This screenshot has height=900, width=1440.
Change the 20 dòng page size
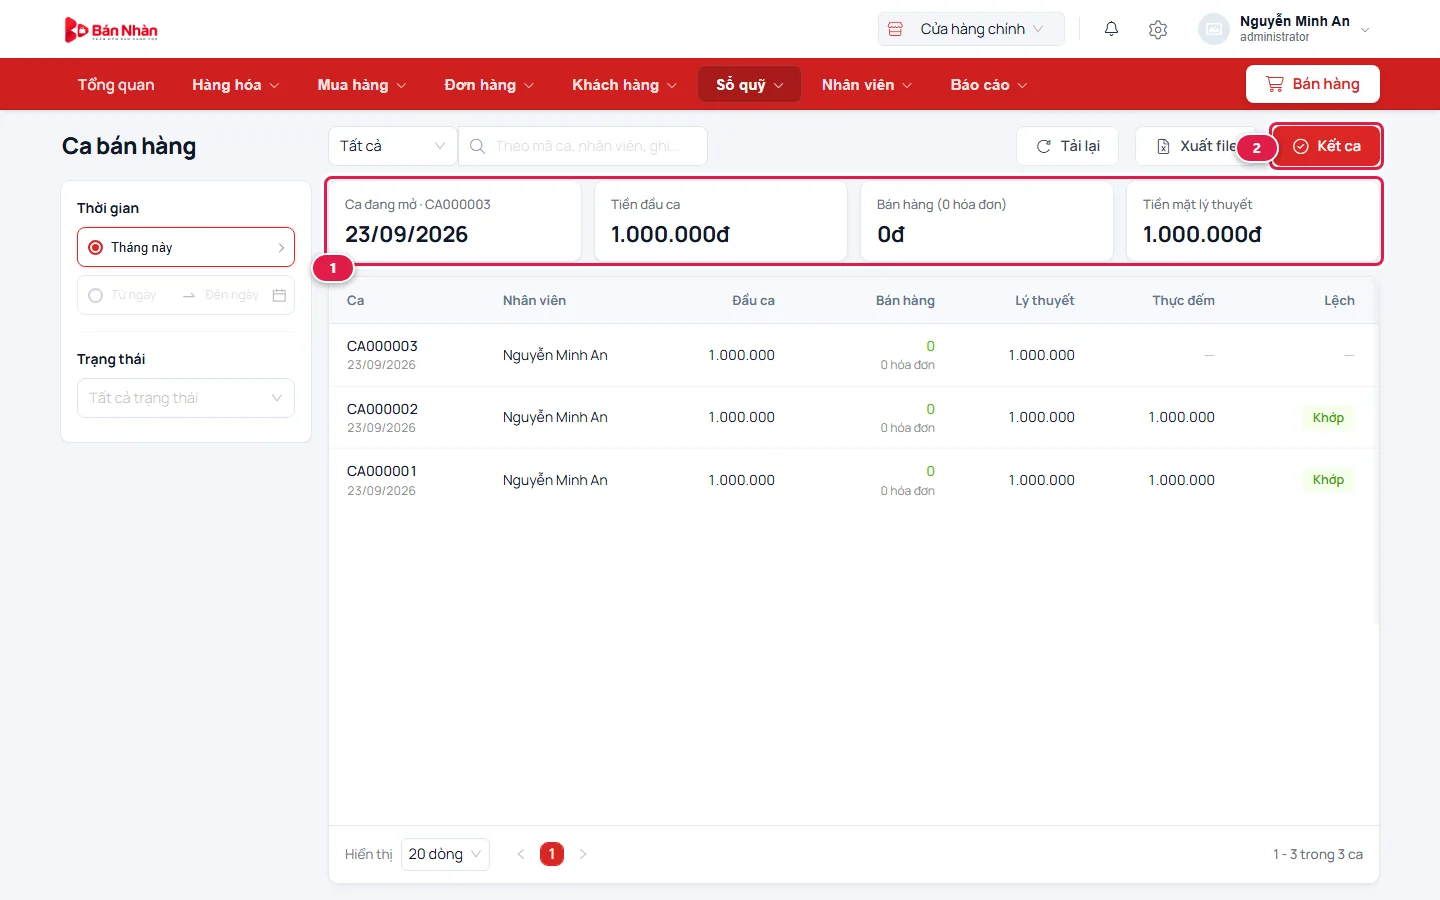(x=445, y=854)
